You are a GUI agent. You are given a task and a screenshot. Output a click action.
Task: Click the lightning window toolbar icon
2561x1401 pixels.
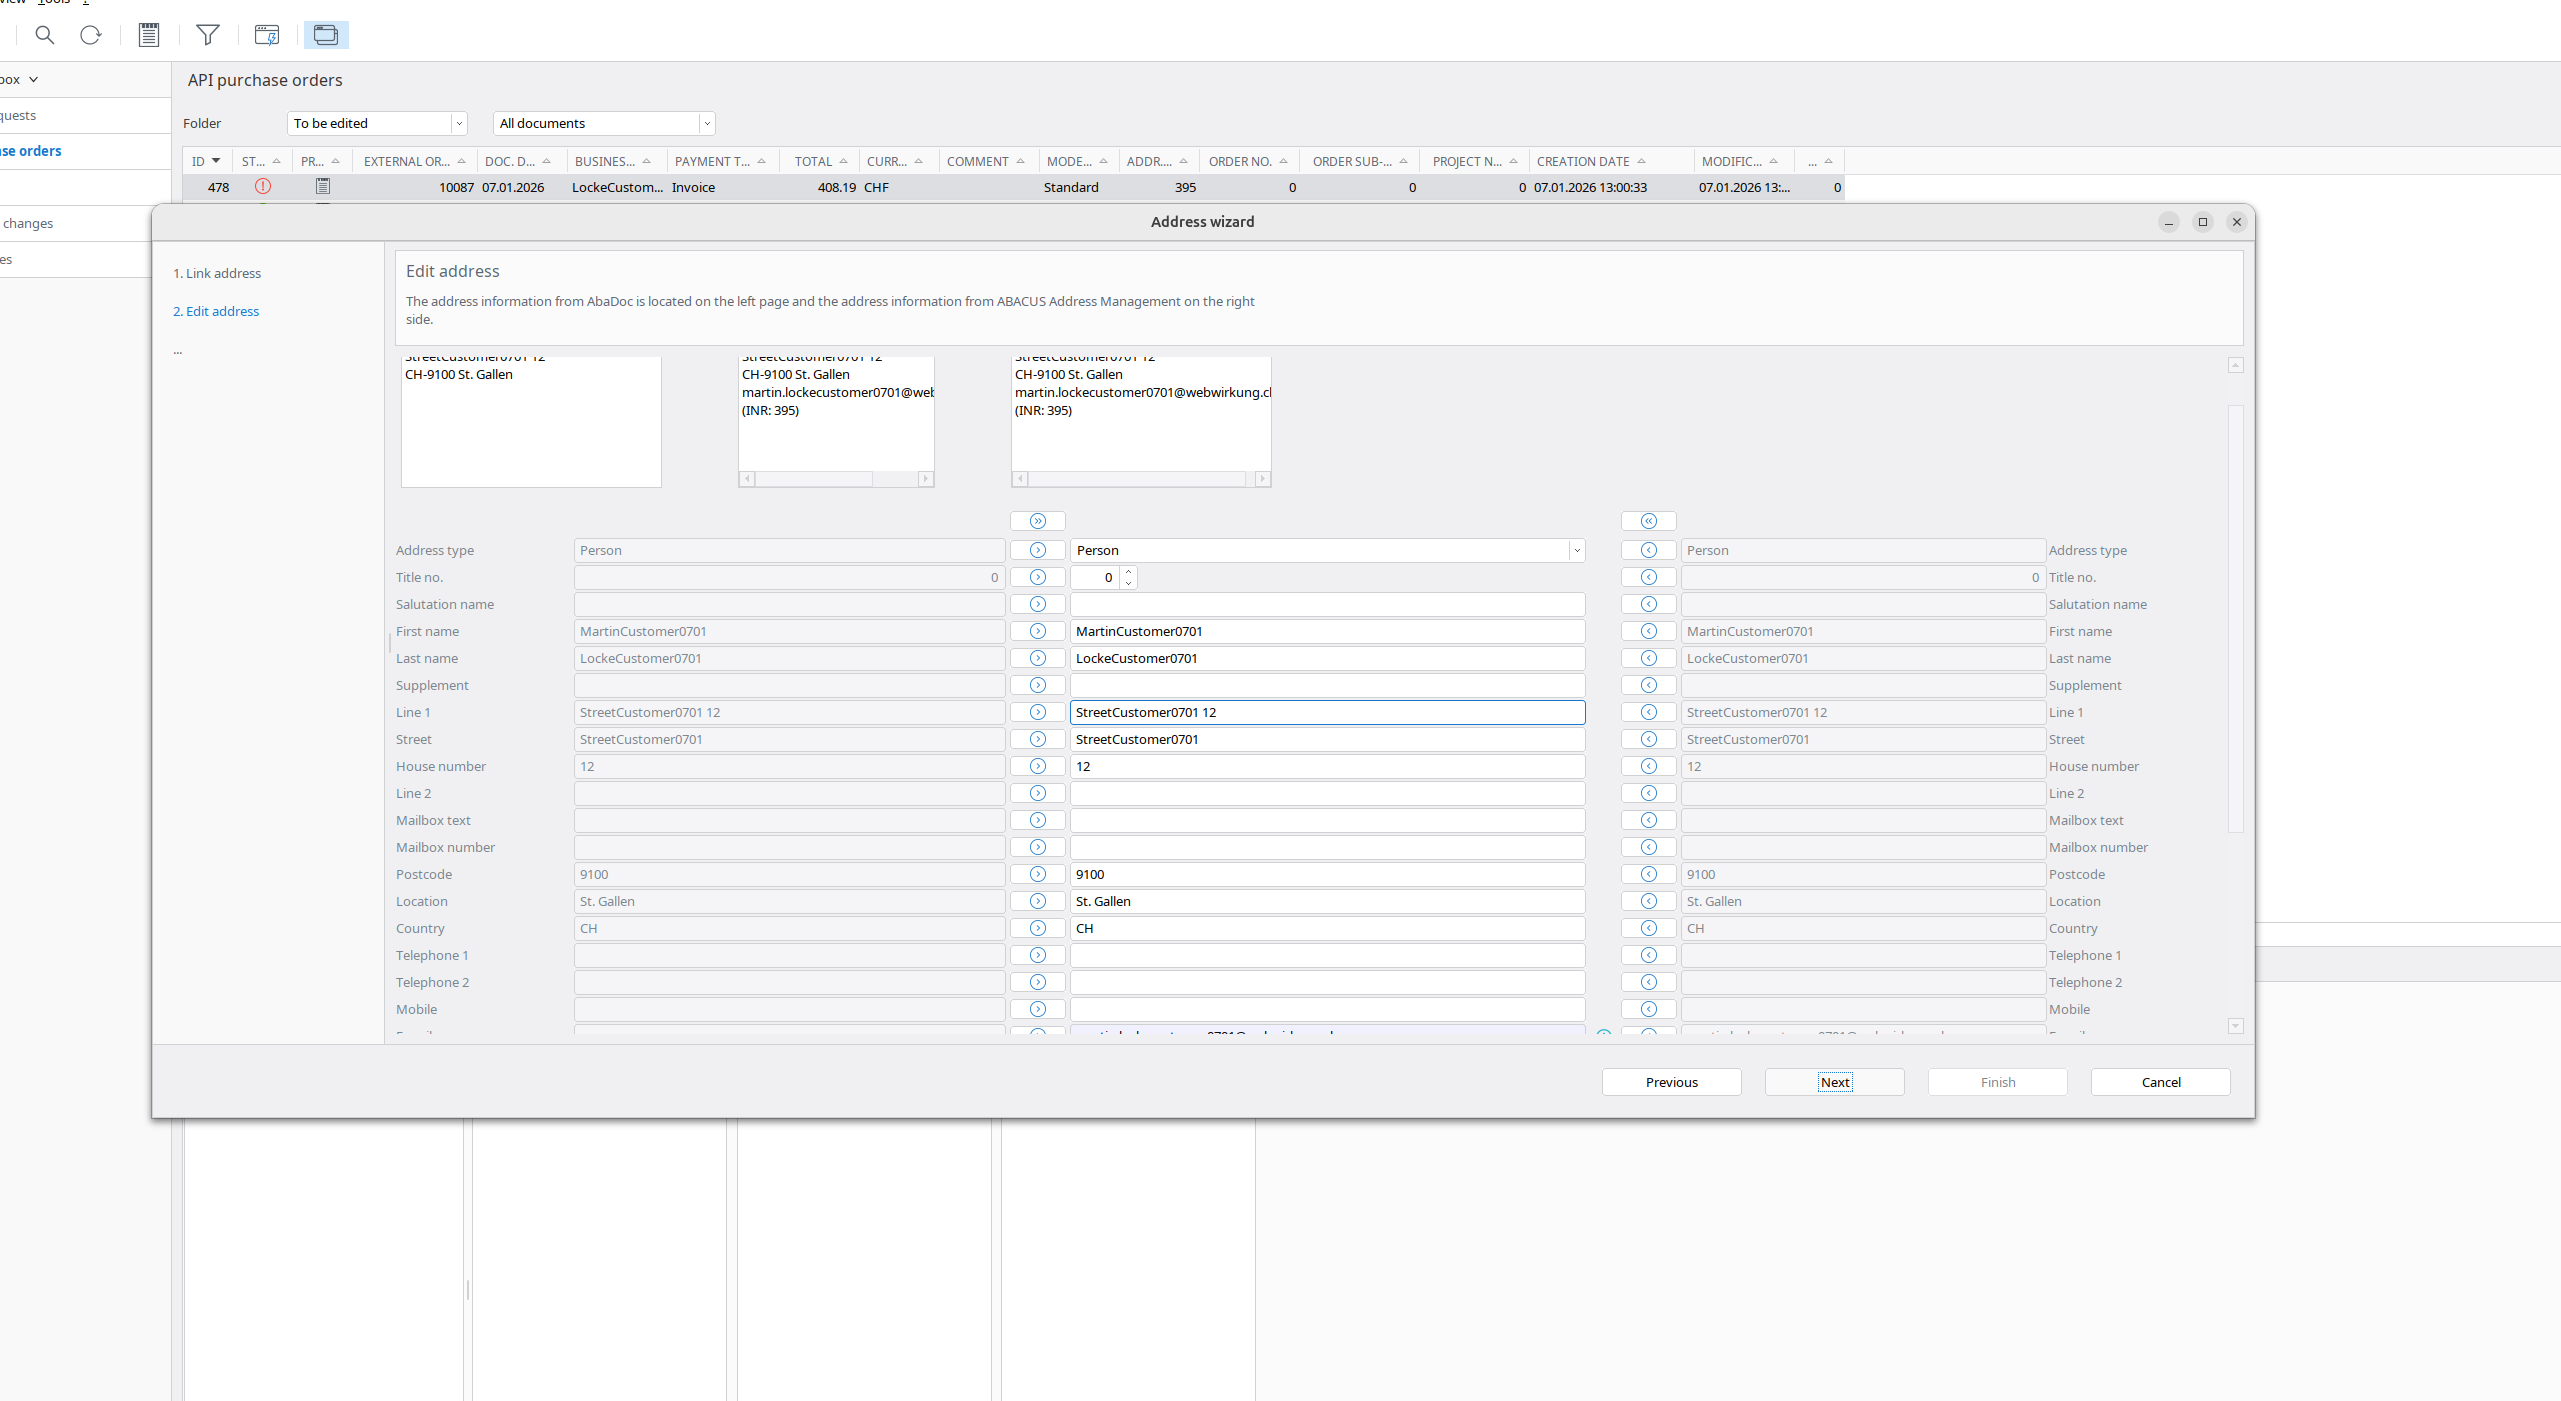coord(267,35)
